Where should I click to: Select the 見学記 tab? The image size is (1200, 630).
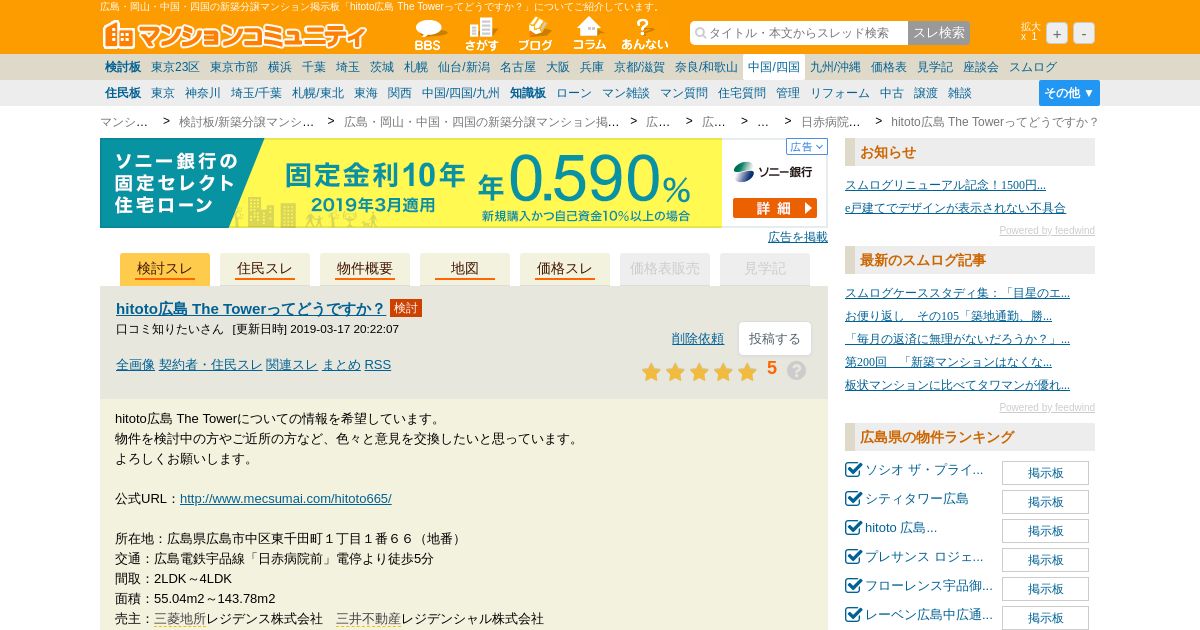coord(765,269)
